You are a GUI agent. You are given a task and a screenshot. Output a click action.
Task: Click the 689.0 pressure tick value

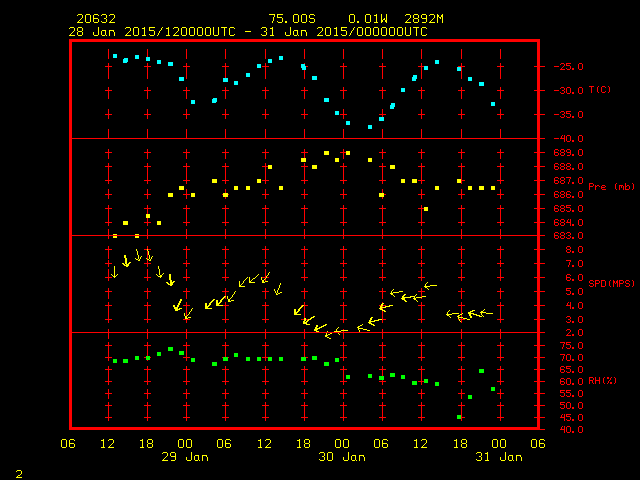[x=568, y=153]
